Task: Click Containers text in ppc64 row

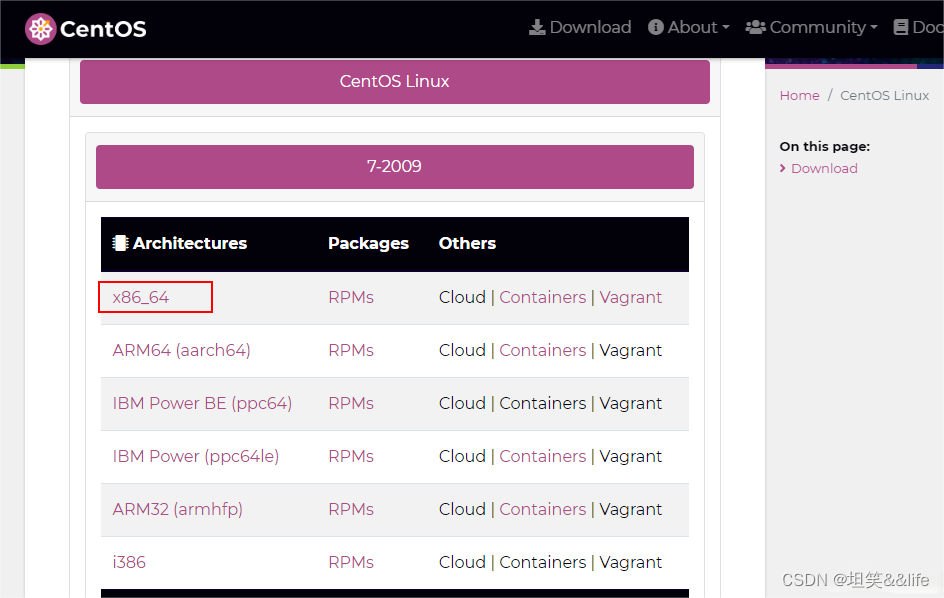Action: point(542,403)
